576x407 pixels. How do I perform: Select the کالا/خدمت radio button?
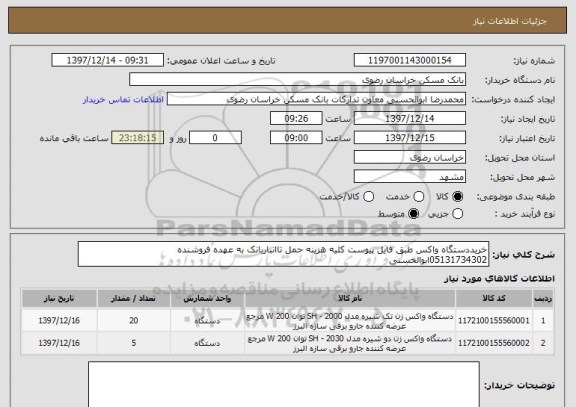pyautogui.click(x=368, y=197)
